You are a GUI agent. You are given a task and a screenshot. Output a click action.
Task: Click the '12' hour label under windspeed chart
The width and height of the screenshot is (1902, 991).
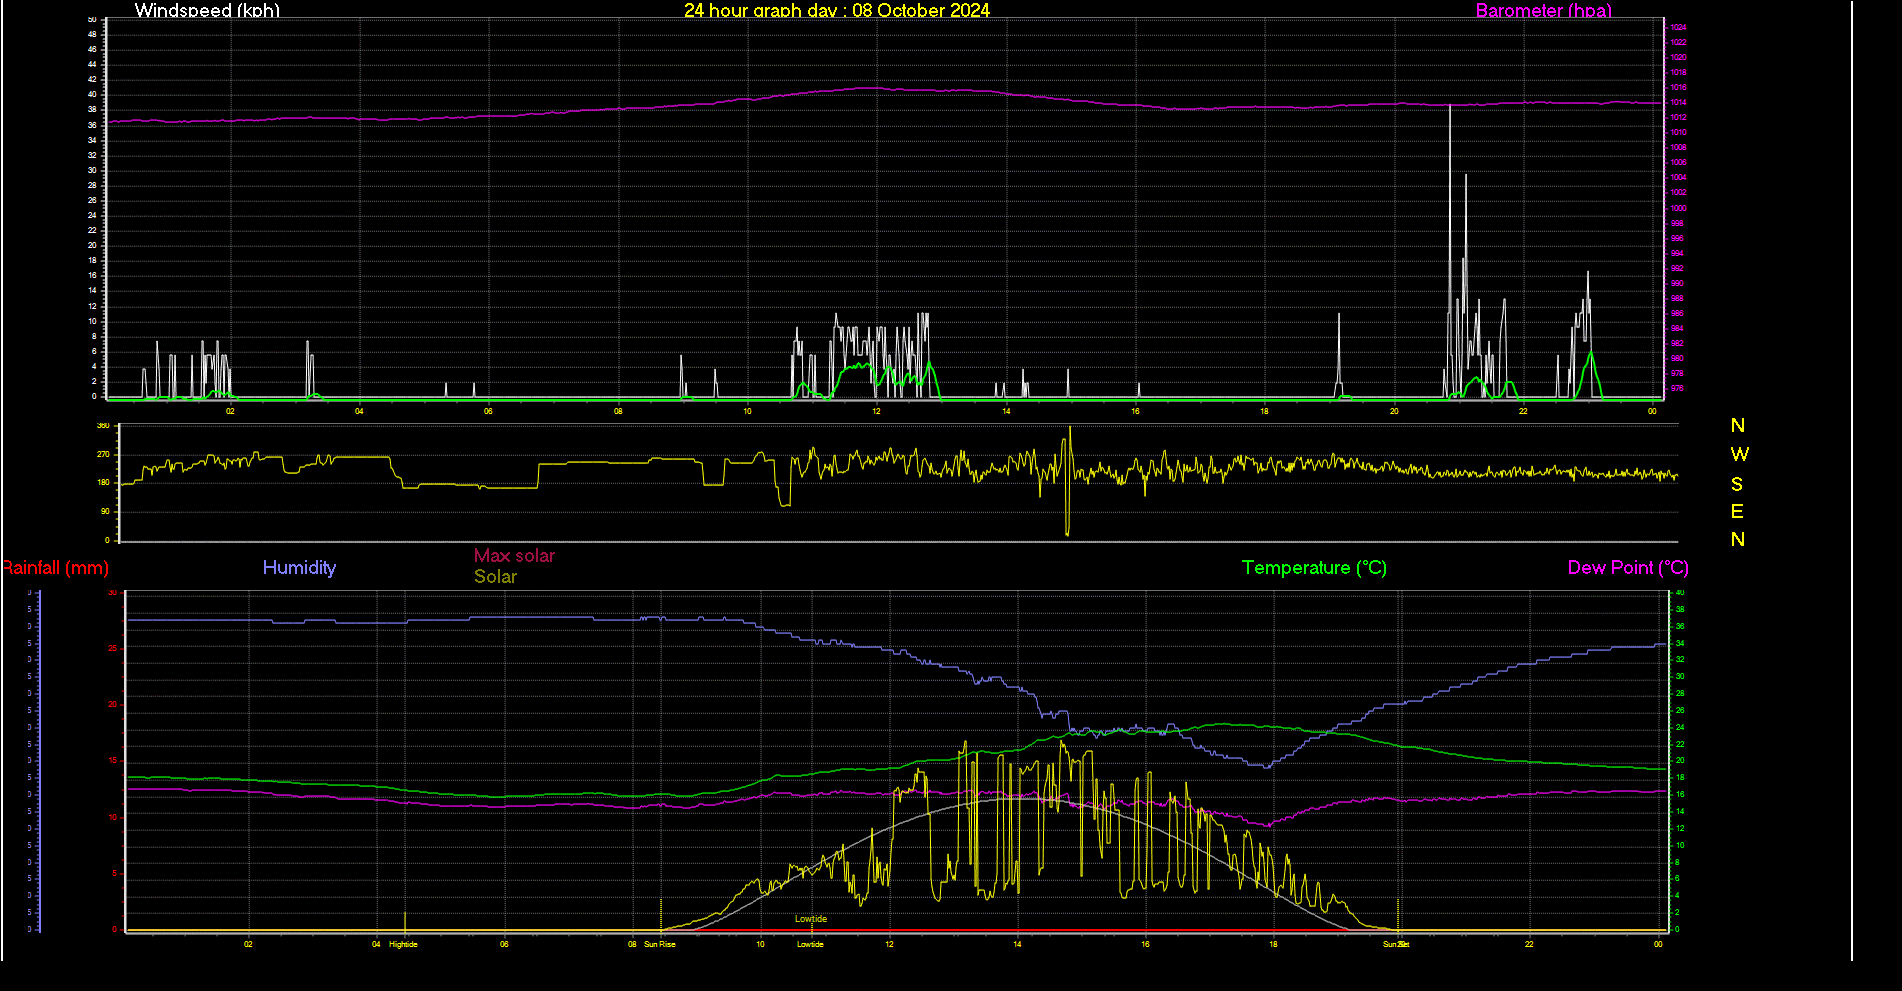[x=876, y=411]
